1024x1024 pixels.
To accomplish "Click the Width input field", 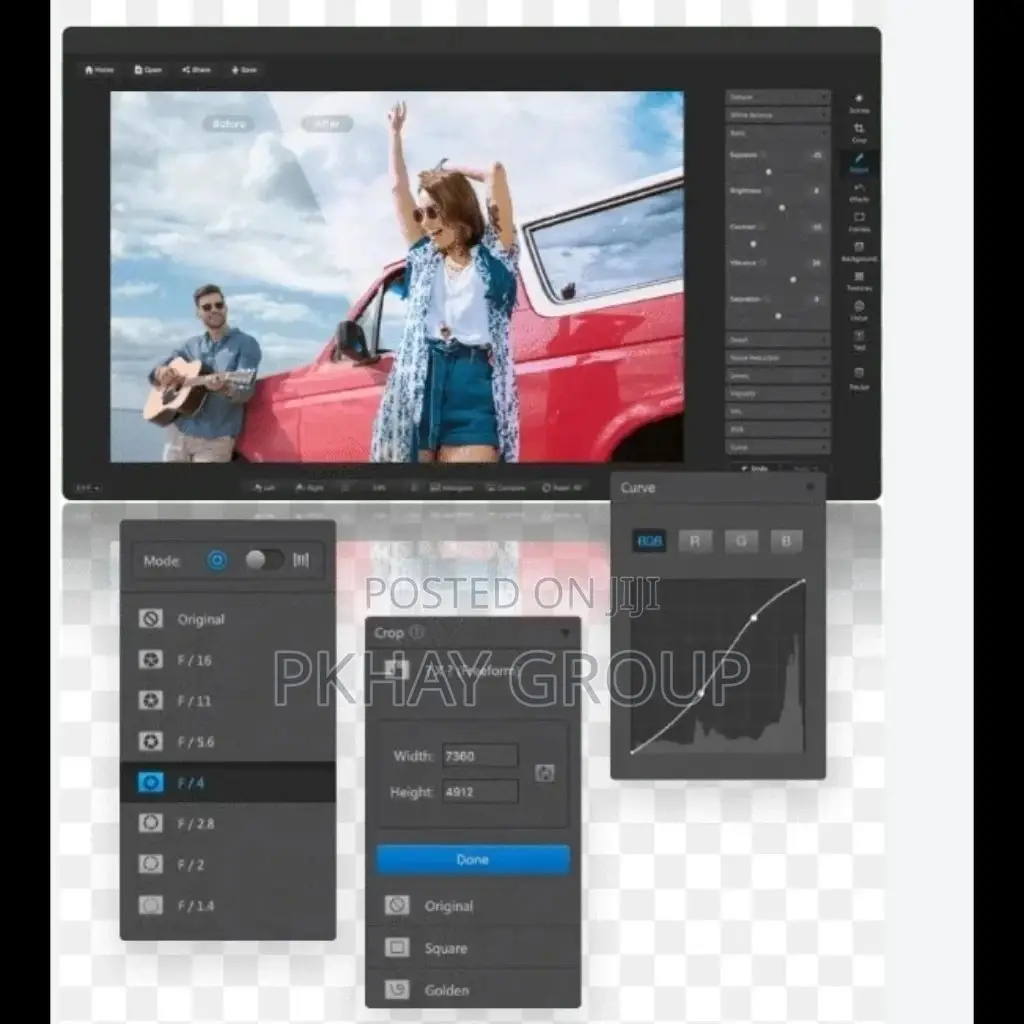I will point(480,756).
